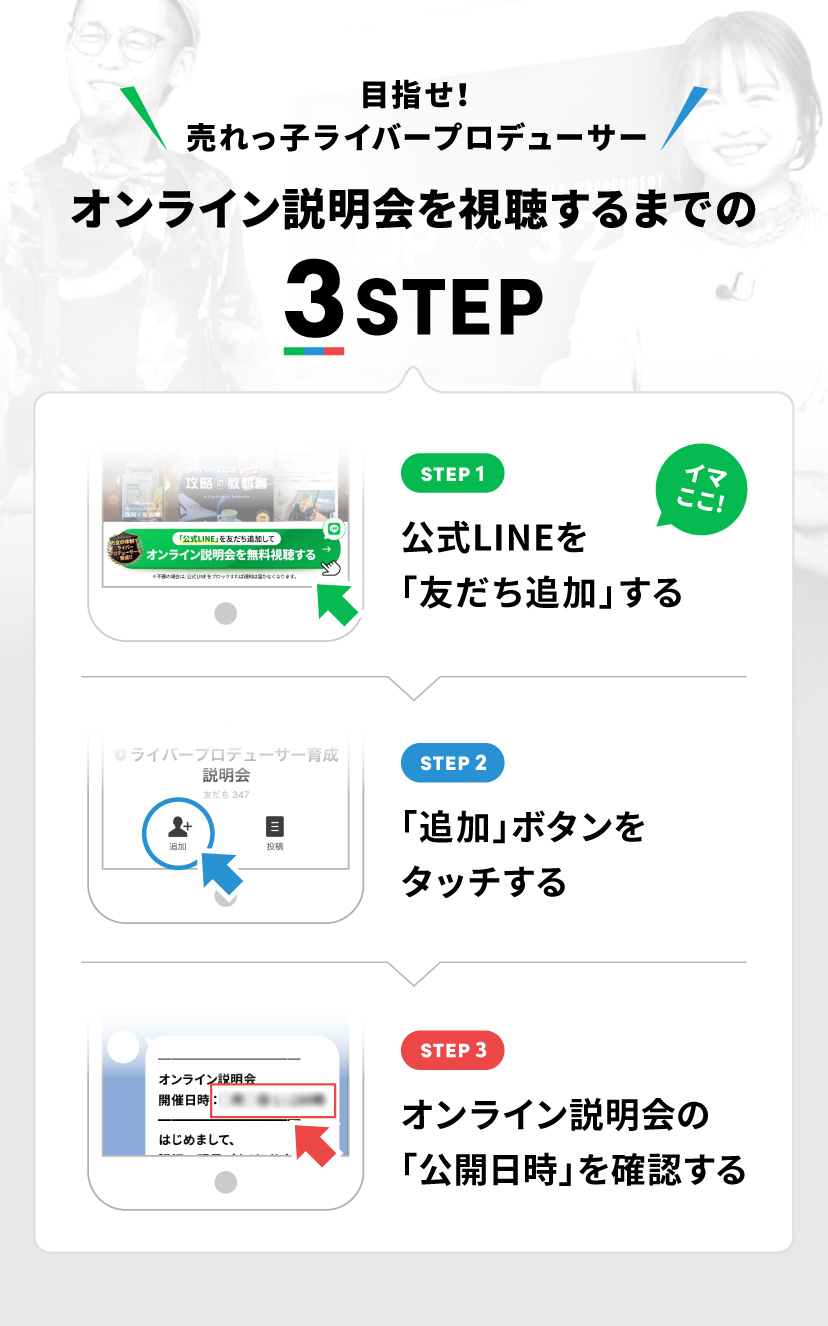
Task: Select the red STEP 3 badge
Action: (453, 1050)
